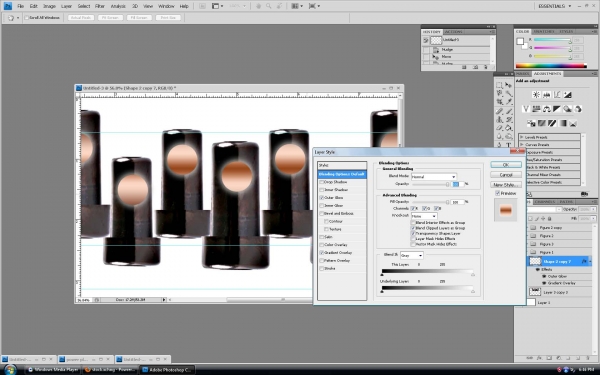Add a Photo Filter adjustment
Viewport: 600px width, 375px height.
(x=567, y=109)
